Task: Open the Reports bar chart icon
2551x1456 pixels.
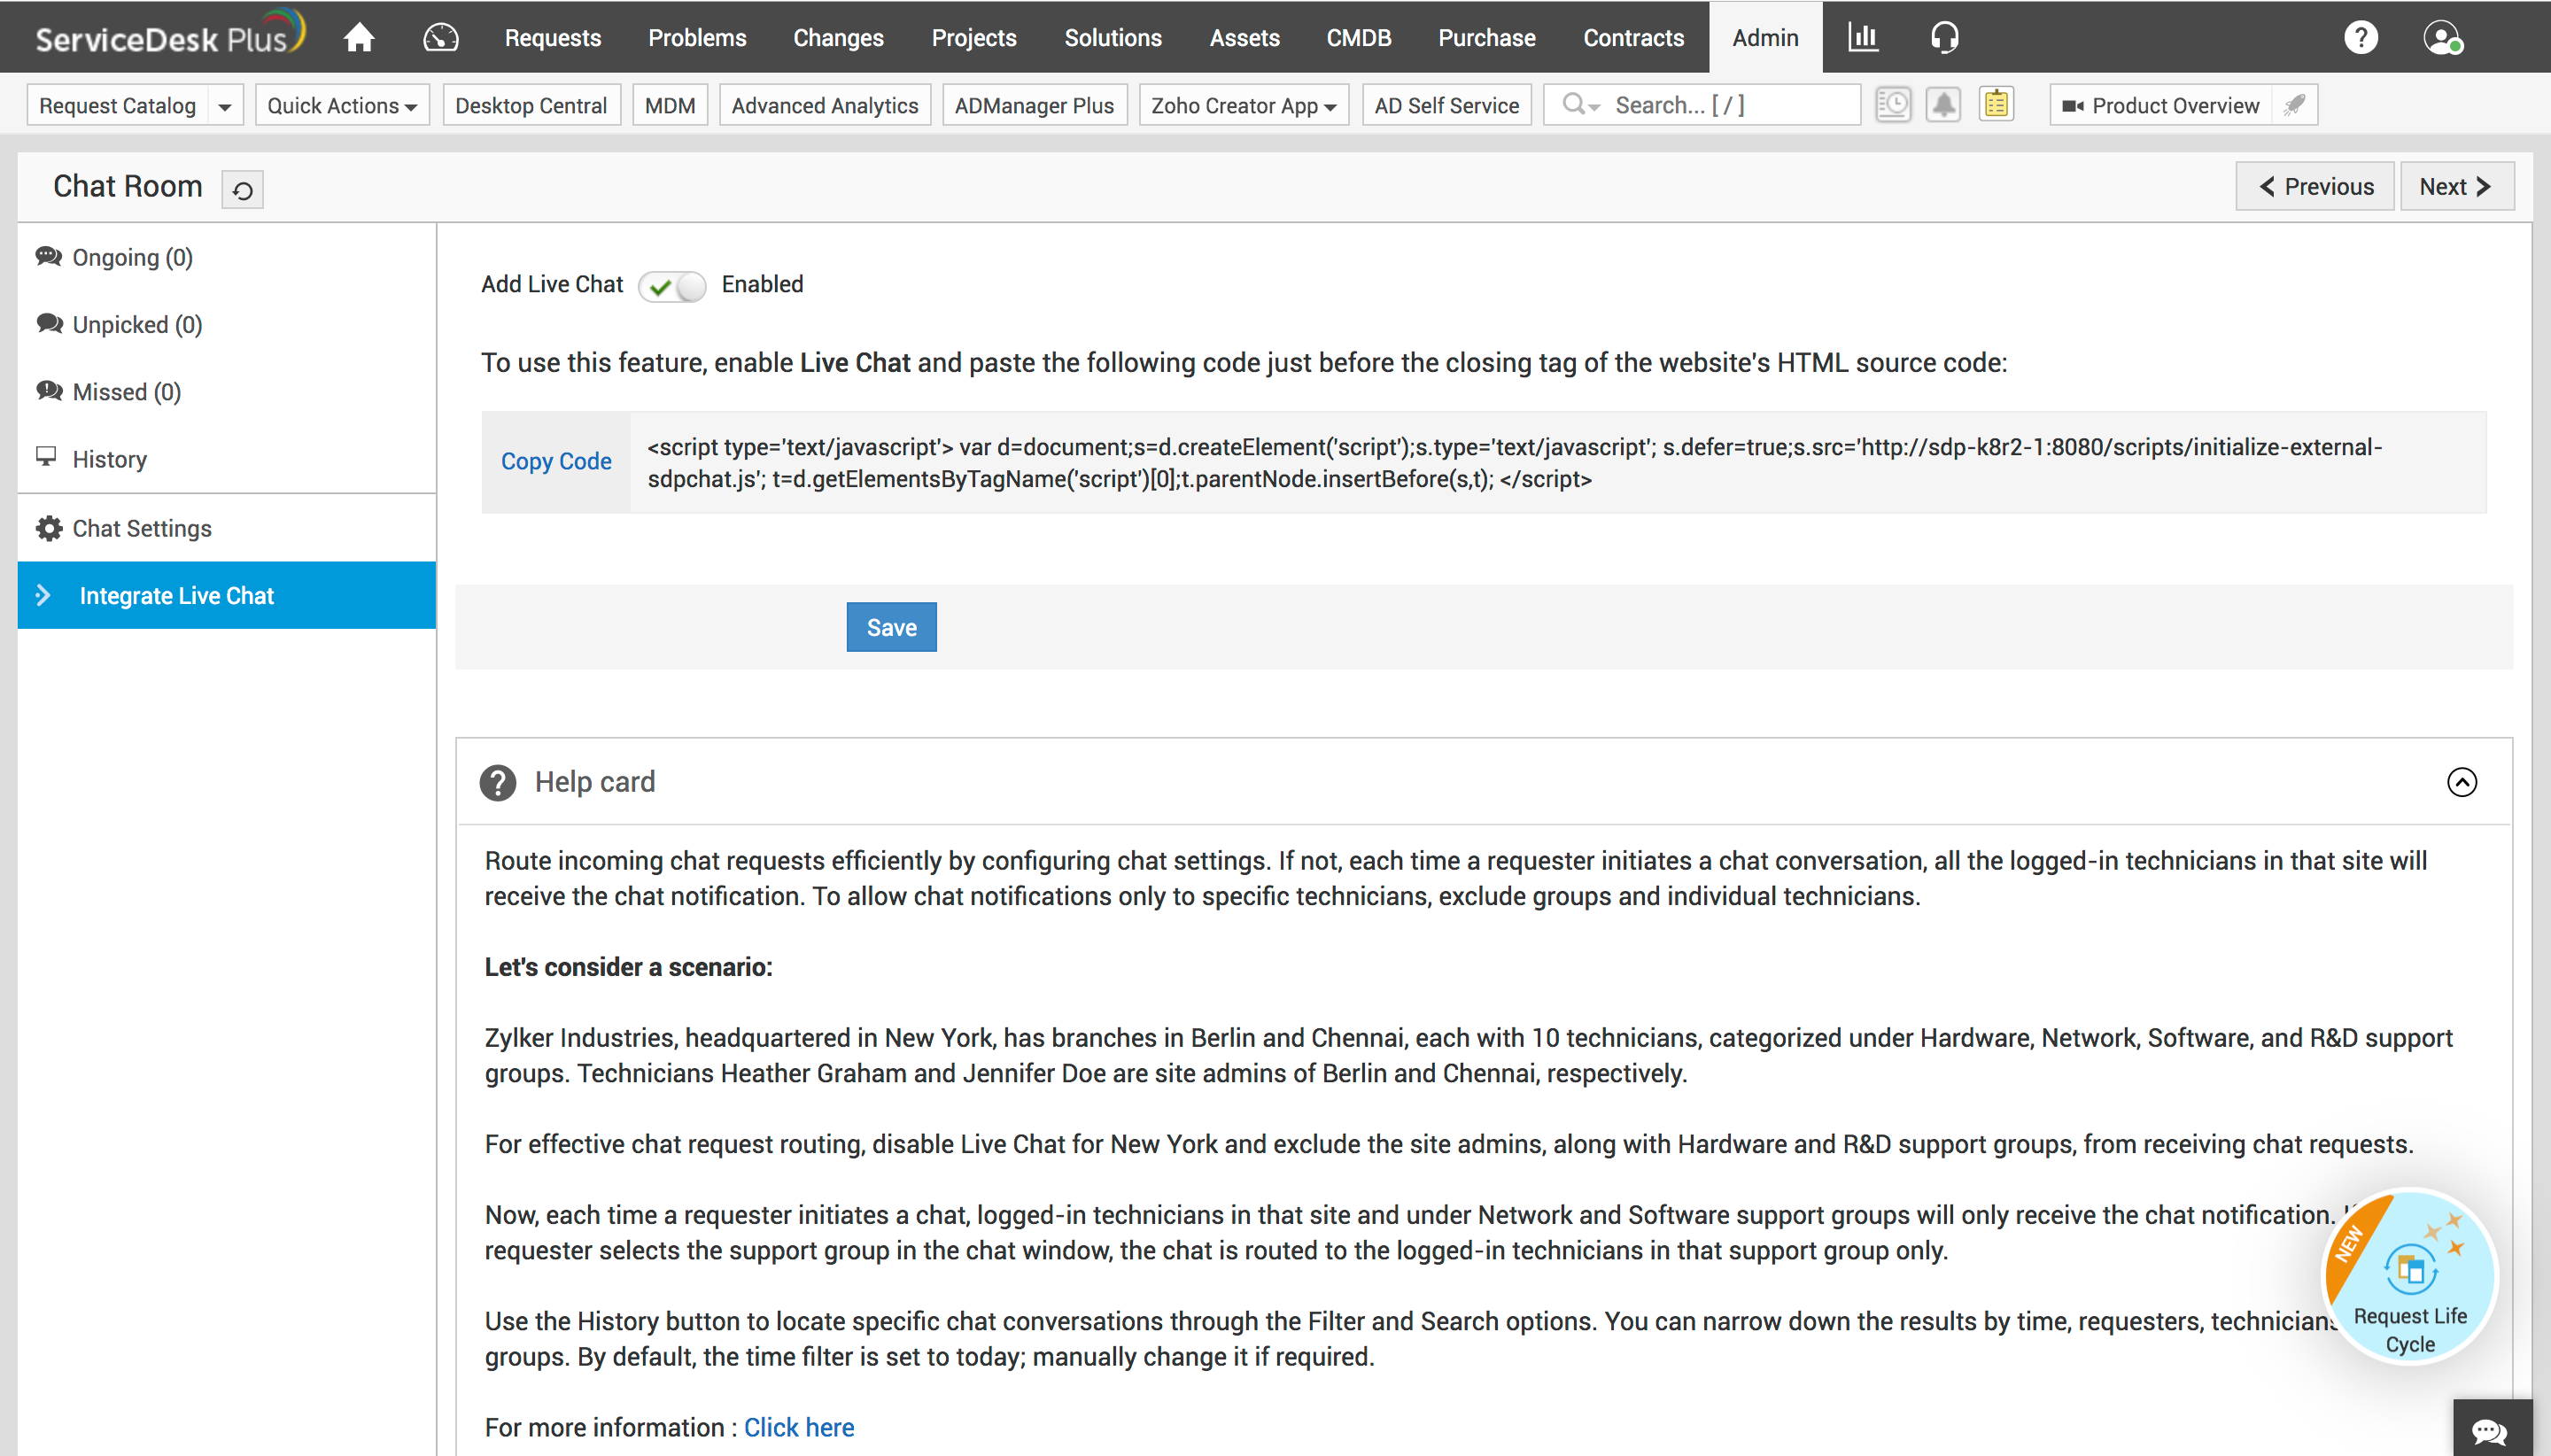Action: click(x=1863, y=38)
